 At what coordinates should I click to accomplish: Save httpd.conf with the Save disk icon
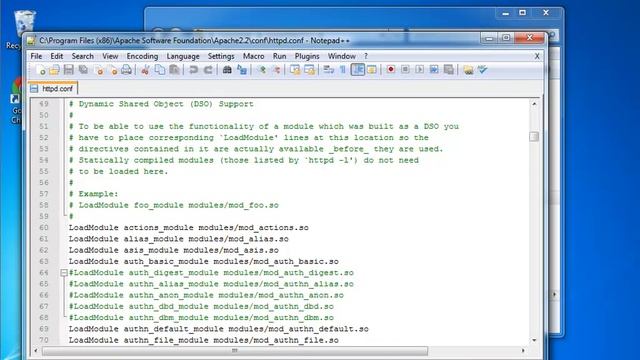point(69,70)
